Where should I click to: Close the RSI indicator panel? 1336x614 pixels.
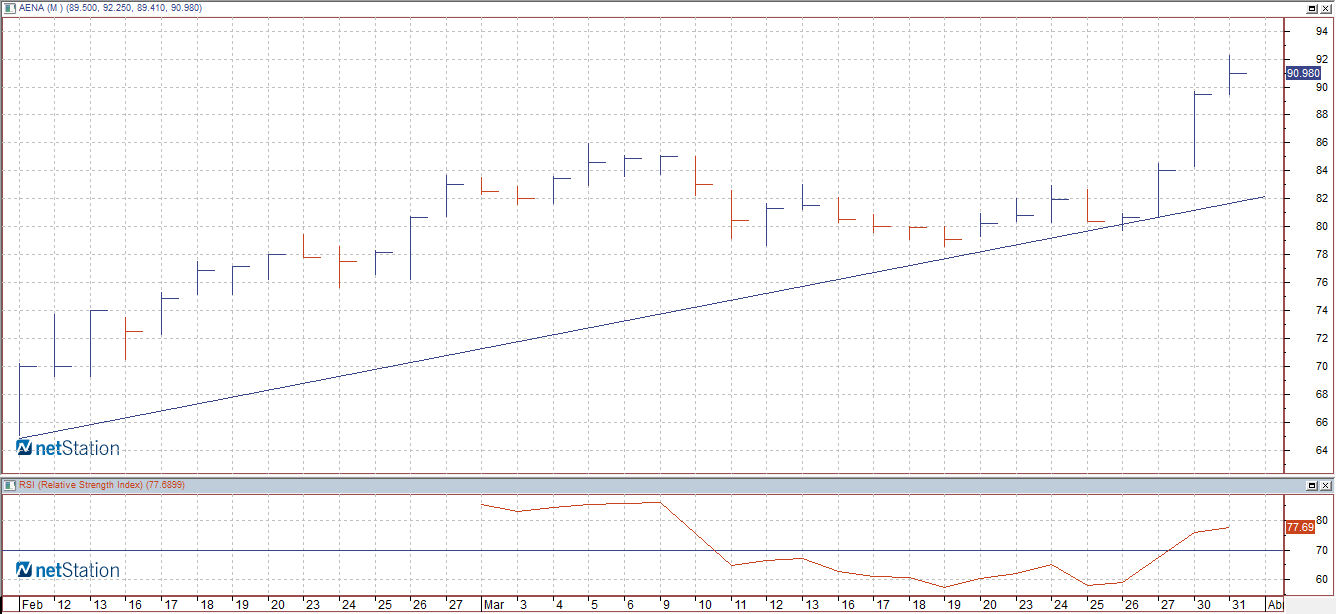click(x=1325, y=485)
